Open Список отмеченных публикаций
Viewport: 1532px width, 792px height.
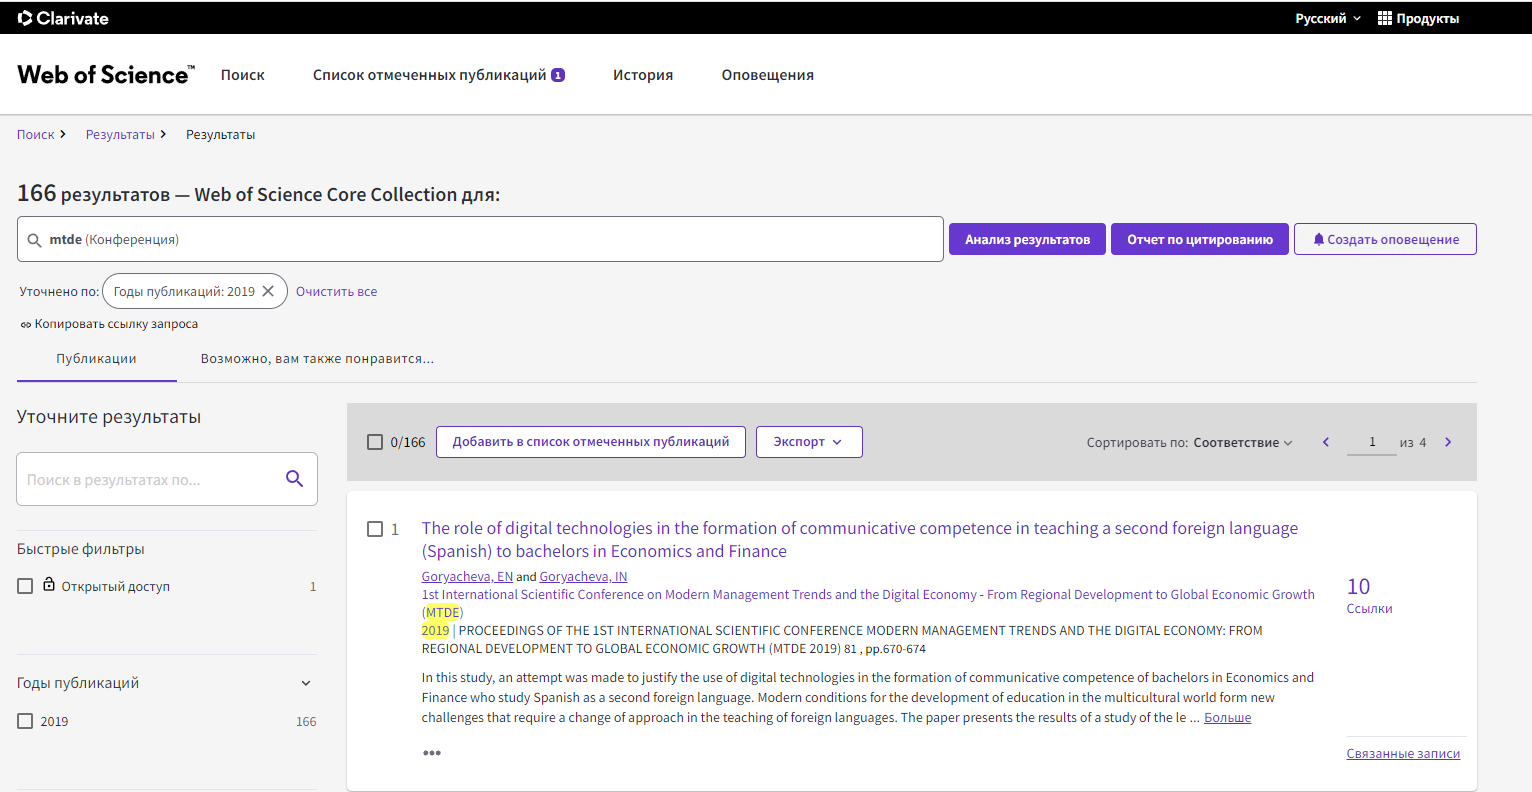pyautogui.click(x=430, y=75)
